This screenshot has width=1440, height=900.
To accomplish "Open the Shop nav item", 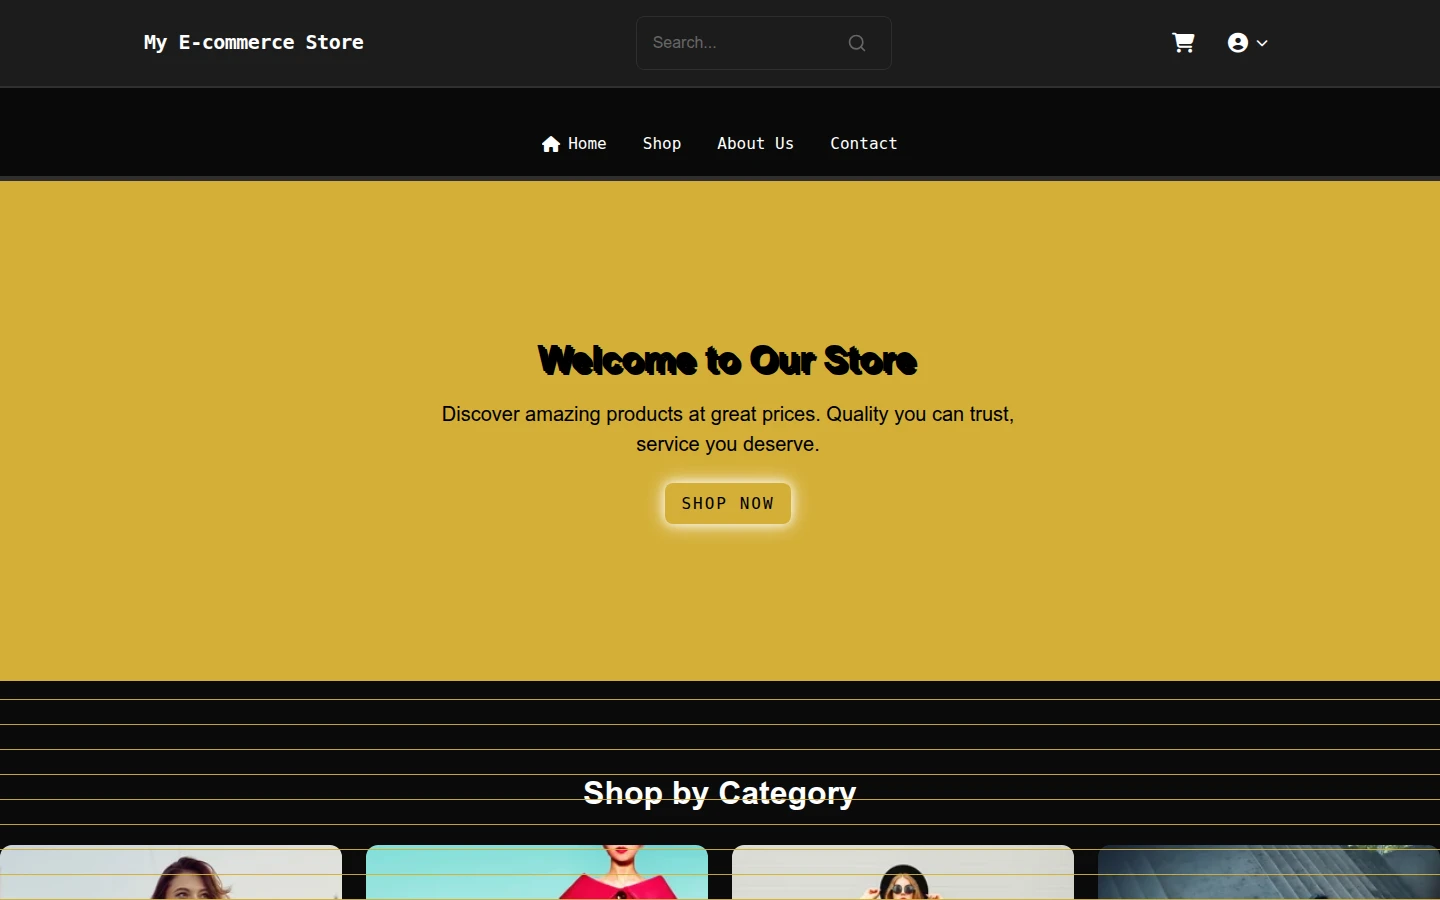I will [x=662, y=144].
